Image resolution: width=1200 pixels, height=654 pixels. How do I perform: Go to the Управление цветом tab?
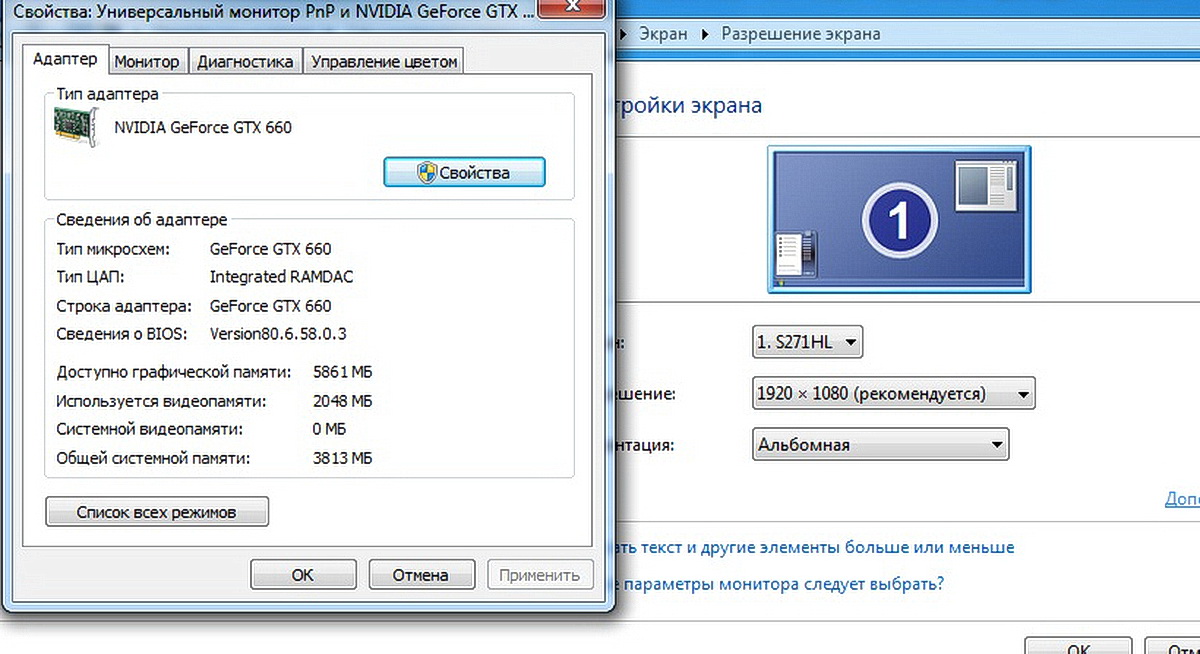tap(384, 61)
